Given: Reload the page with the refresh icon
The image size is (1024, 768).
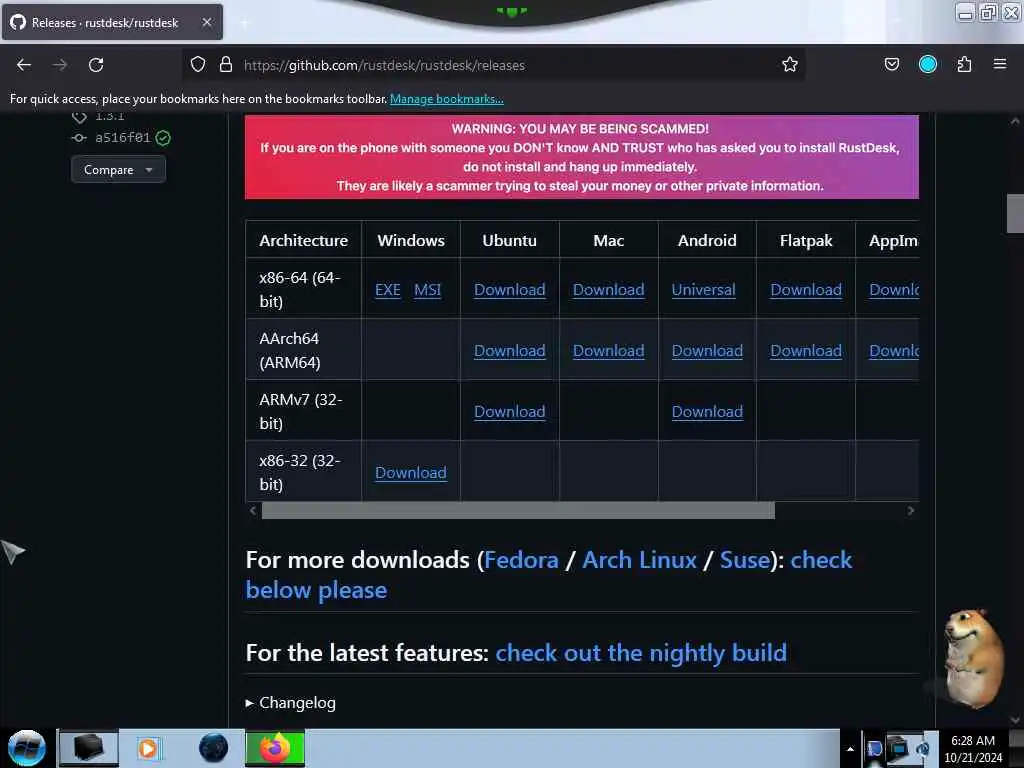Looking at the screenshot, I should 96,65.
